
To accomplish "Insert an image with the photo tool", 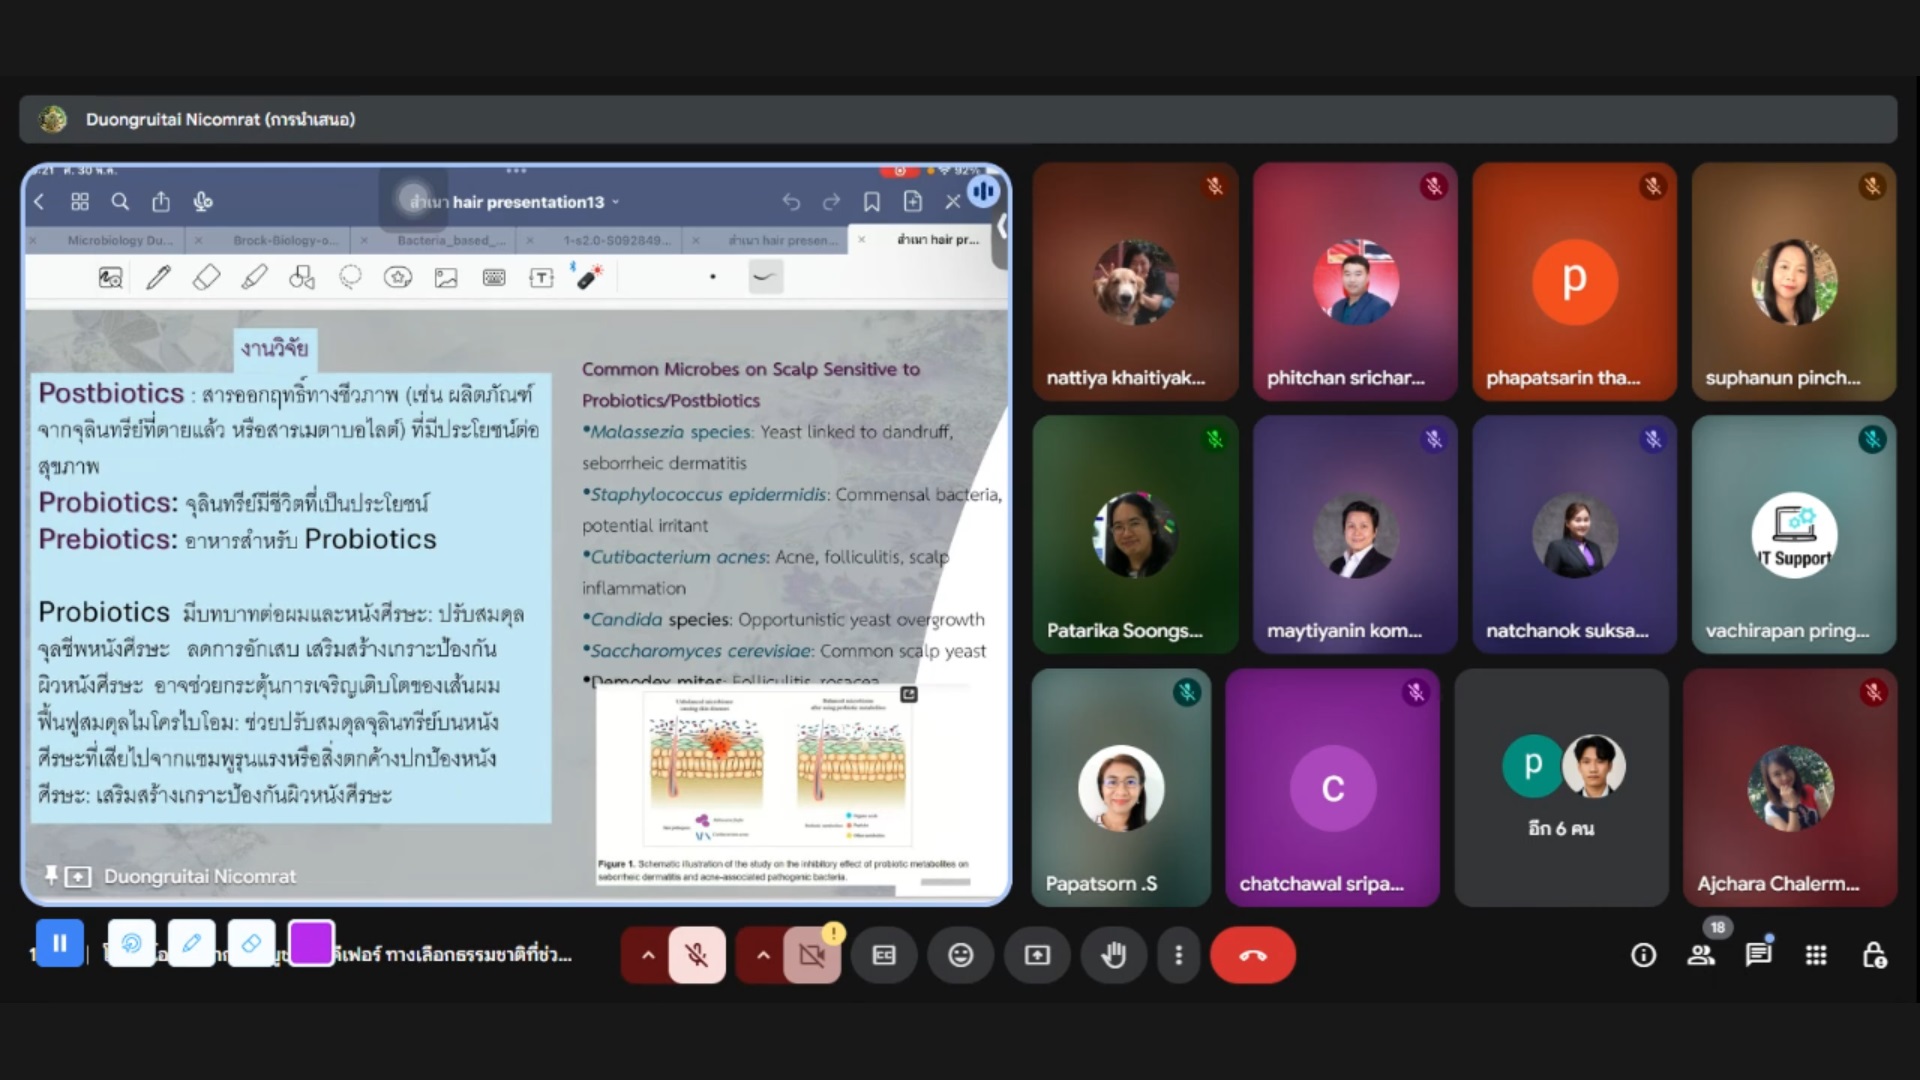I will coord(446,278).
